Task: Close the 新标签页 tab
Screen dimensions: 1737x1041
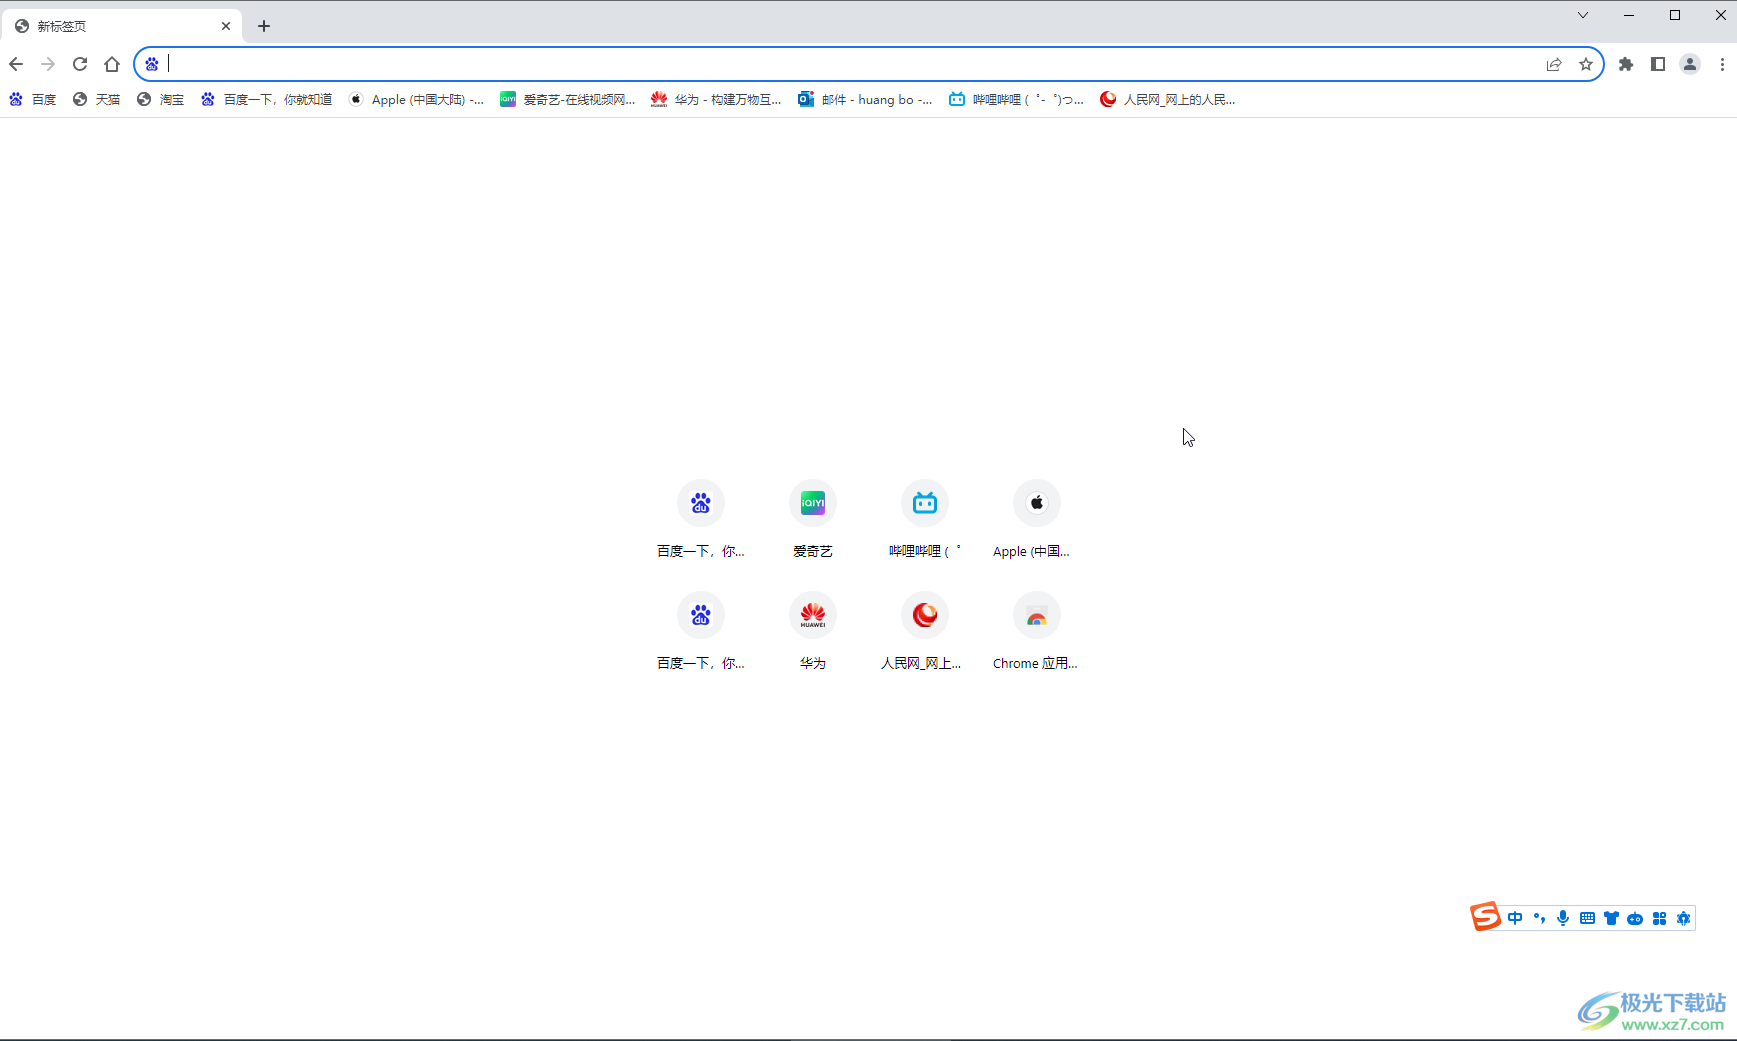Action: [226, 26]
